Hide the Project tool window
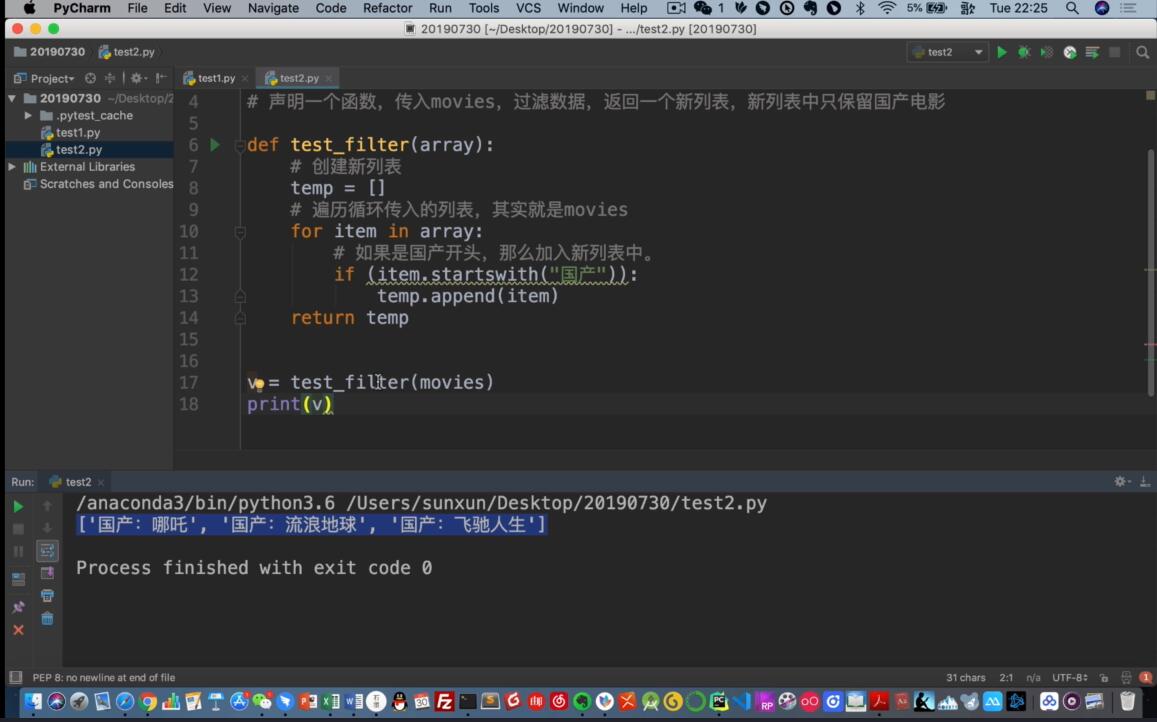 click(x=161, y=78)
